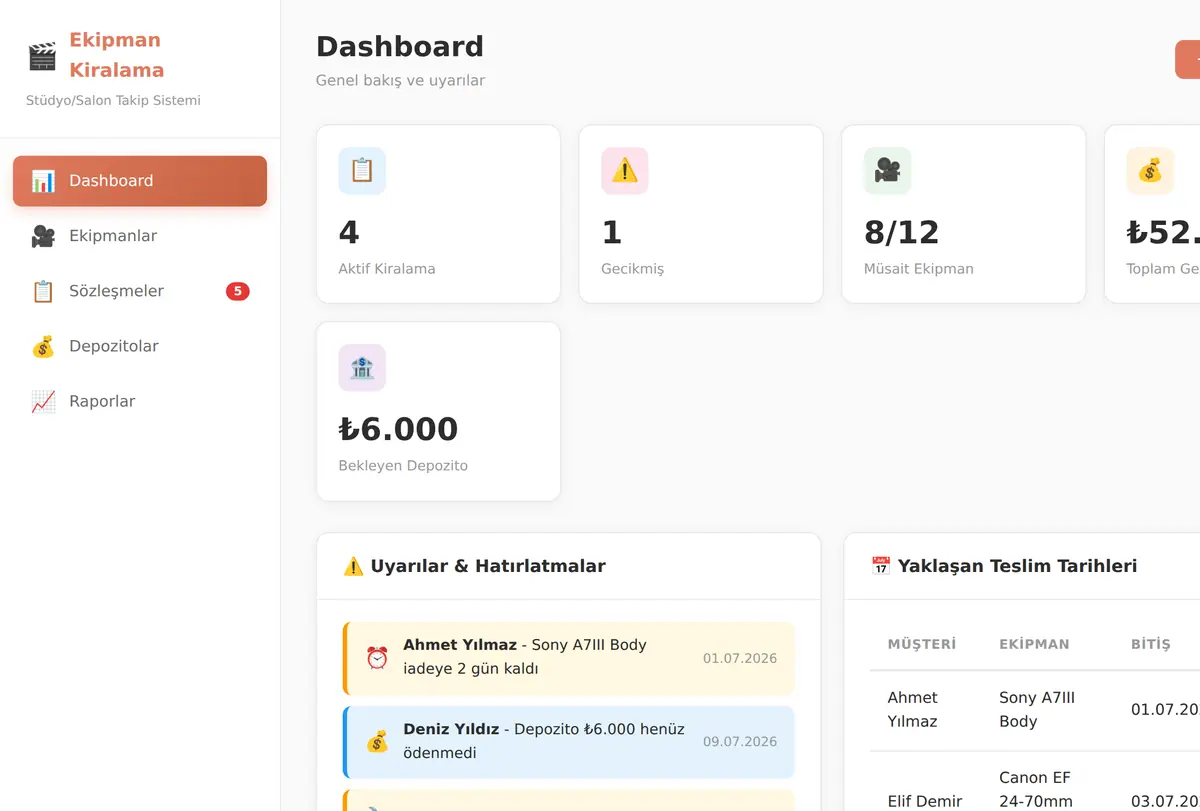The image size is (1200, 811).
Task: Click the Stüdyo/Salon Takip Sistemi subtitle
Action: [x=113, y=101]
